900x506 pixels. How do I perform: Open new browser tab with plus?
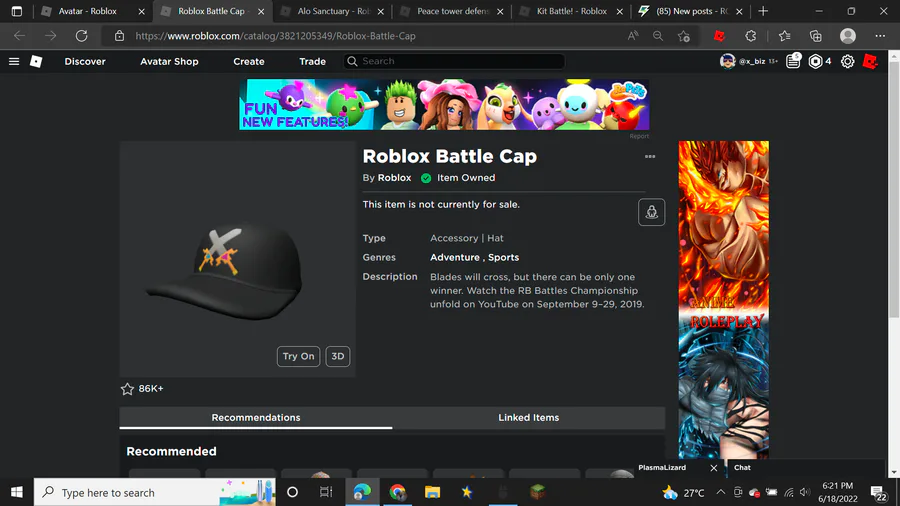(763, 11)
